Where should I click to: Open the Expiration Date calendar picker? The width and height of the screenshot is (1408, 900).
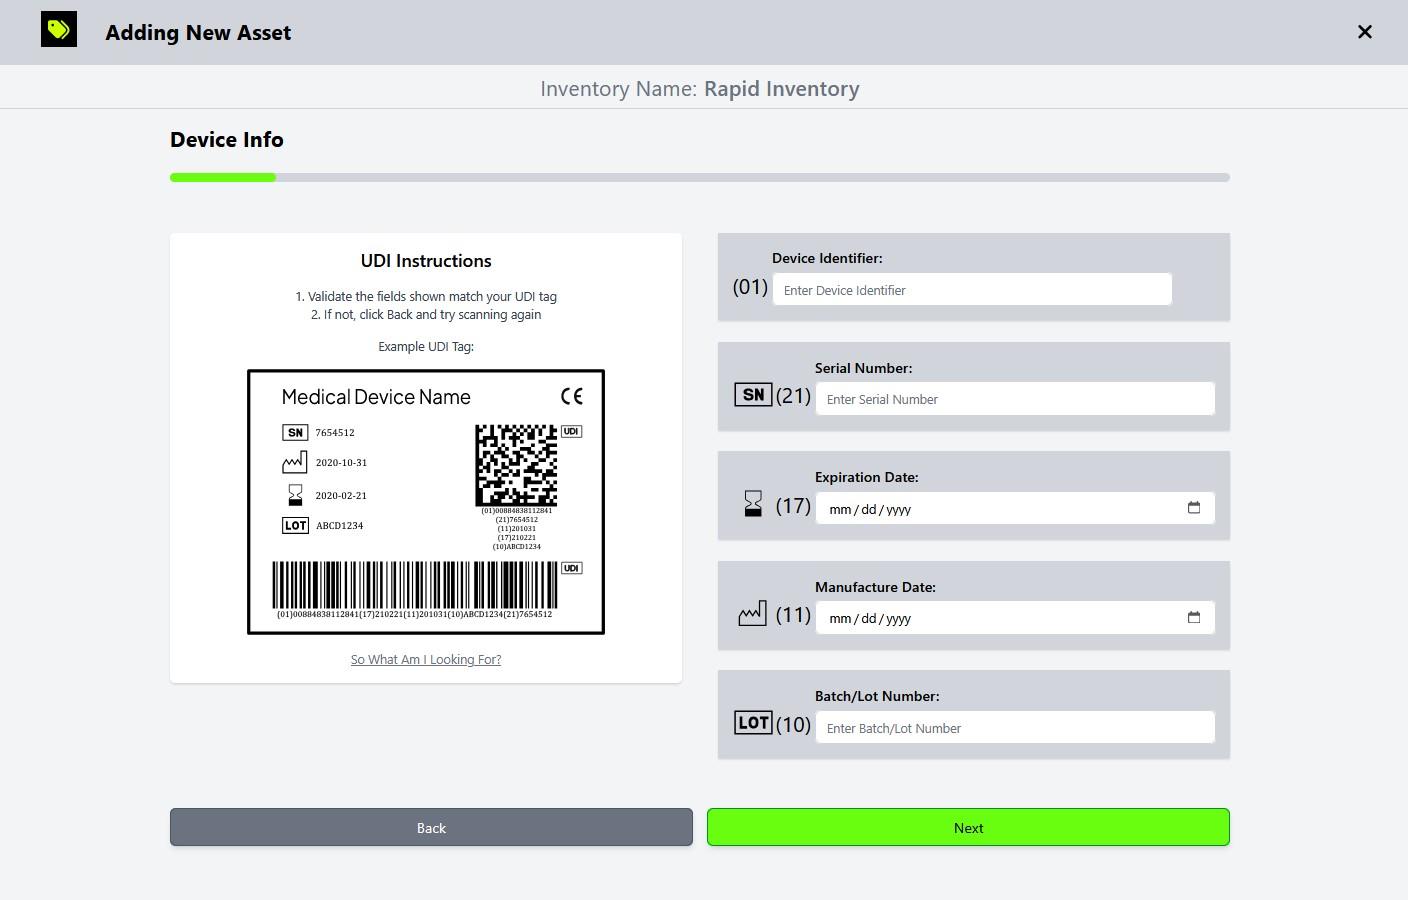tap(1194, 508)
